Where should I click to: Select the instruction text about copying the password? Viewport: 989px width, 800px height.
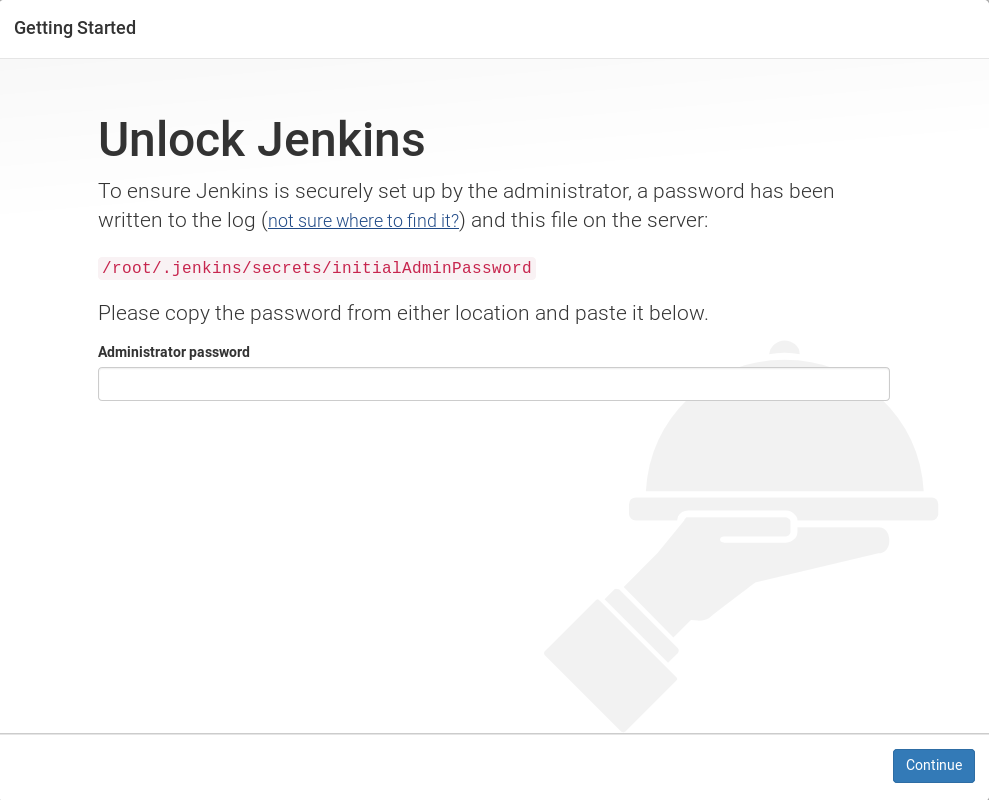tap(402, 313)
